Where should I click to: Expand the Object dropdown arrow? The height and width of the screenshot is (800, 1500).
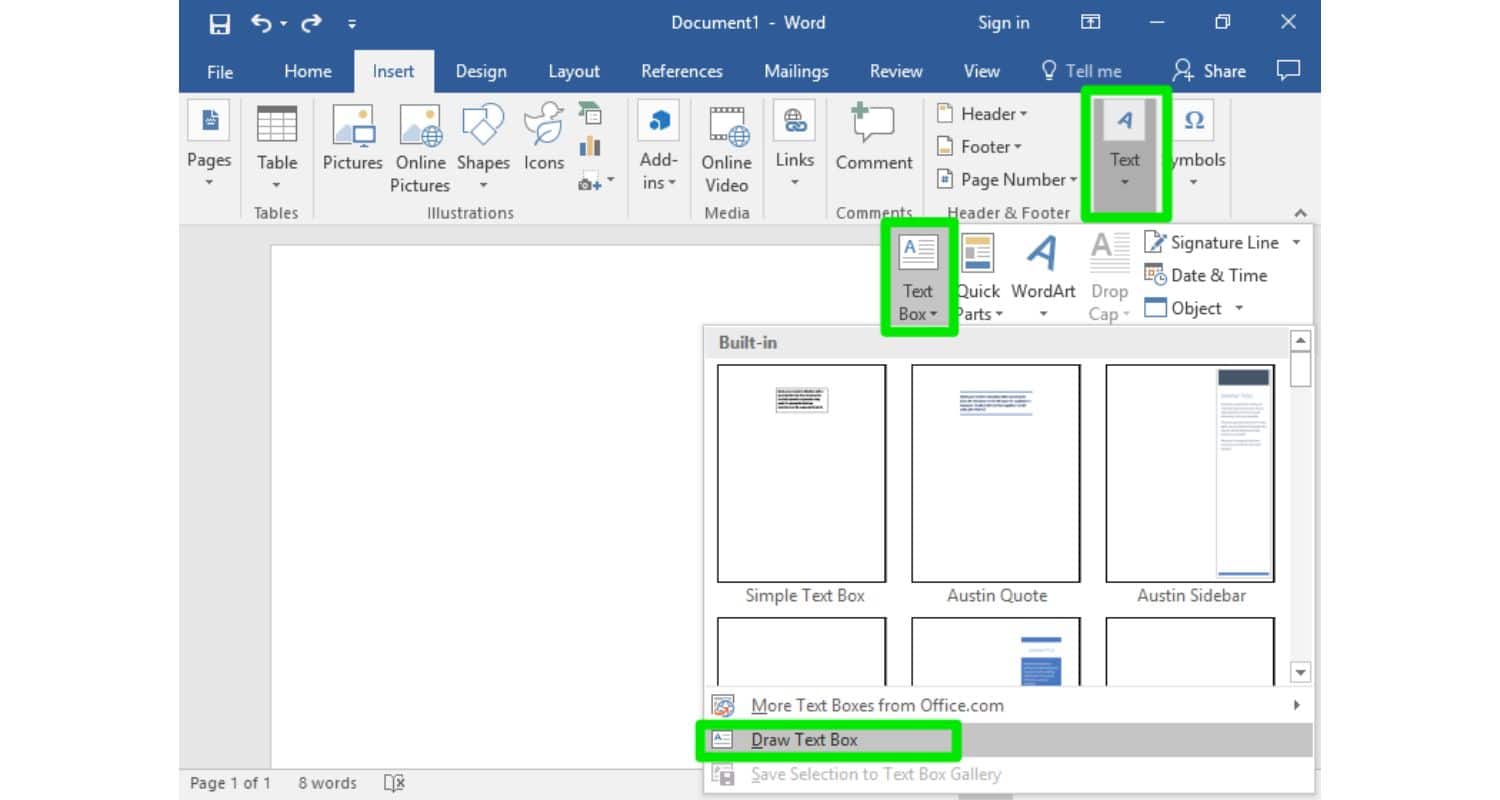(x=1239, y=308)
